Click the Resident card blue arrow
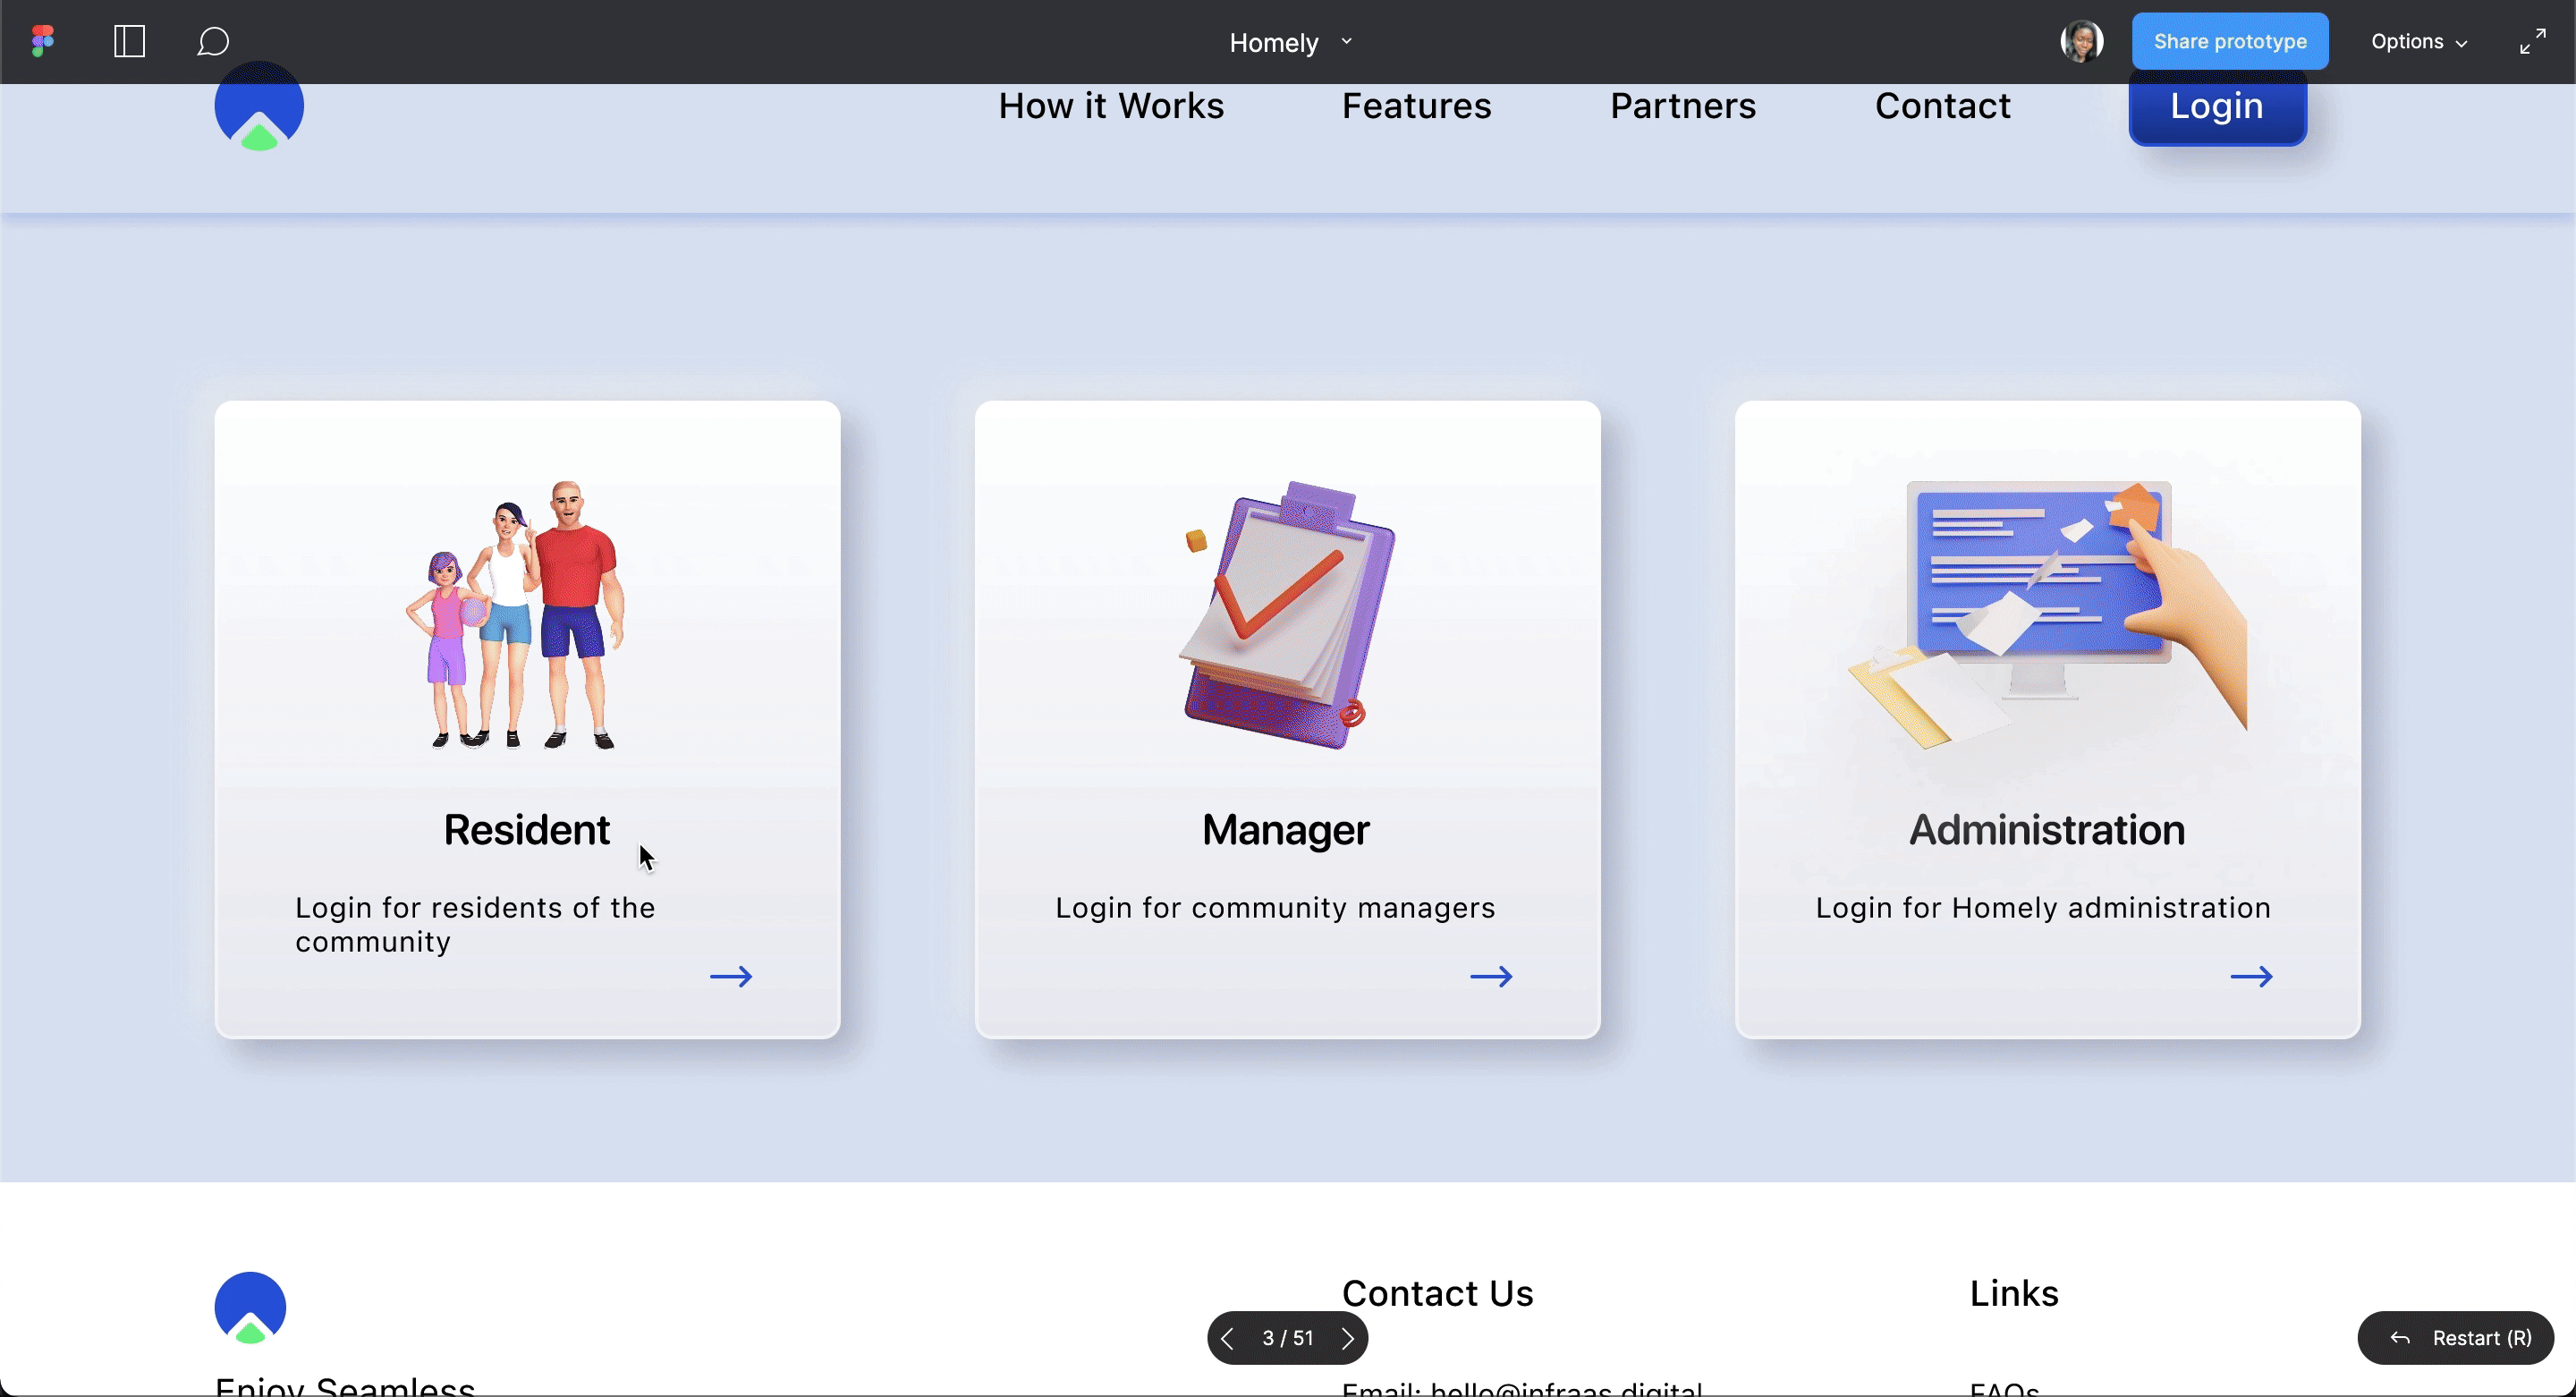 pos(731,976)
